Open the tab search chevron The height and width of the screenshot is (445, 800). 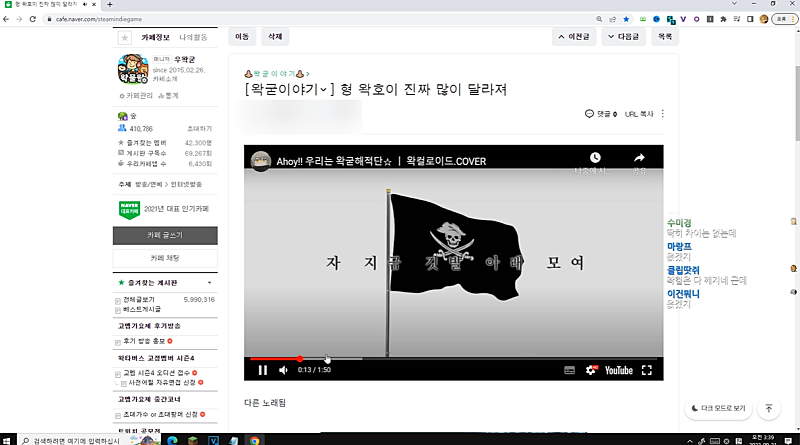(734, 4)
